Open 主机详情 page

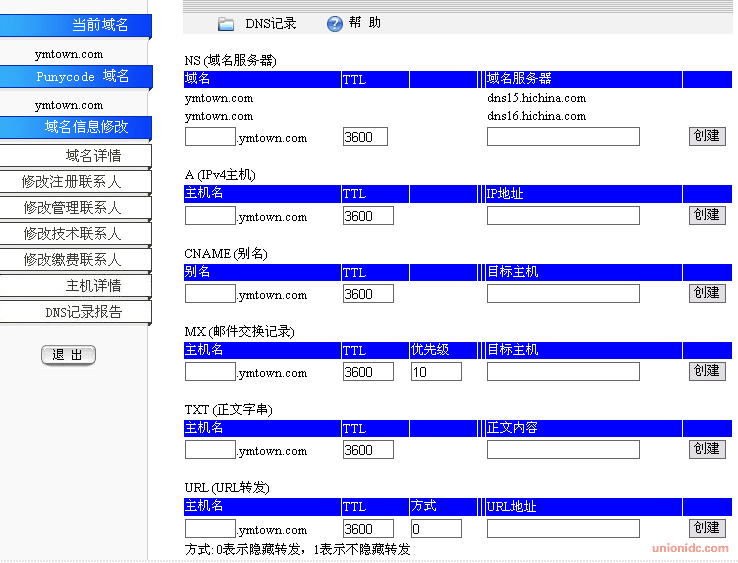75,285
